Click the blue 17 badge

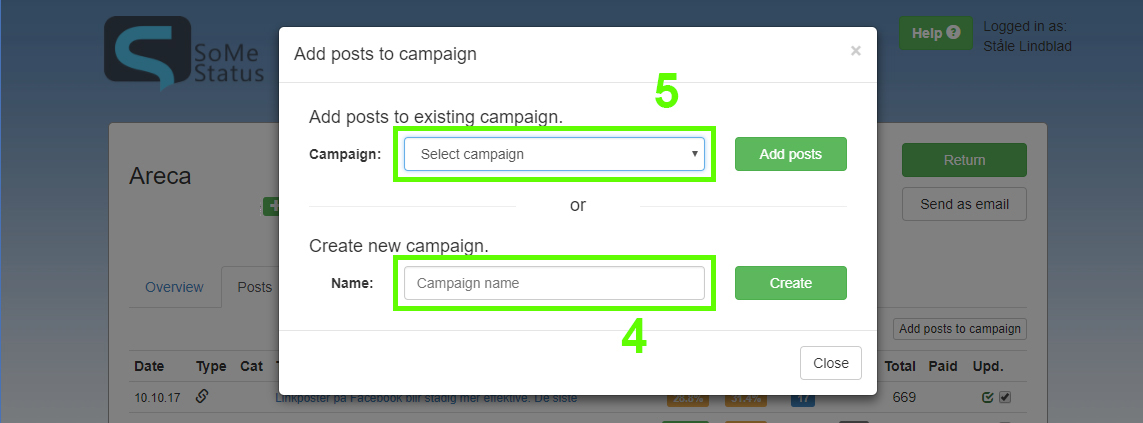pos(803,399)
